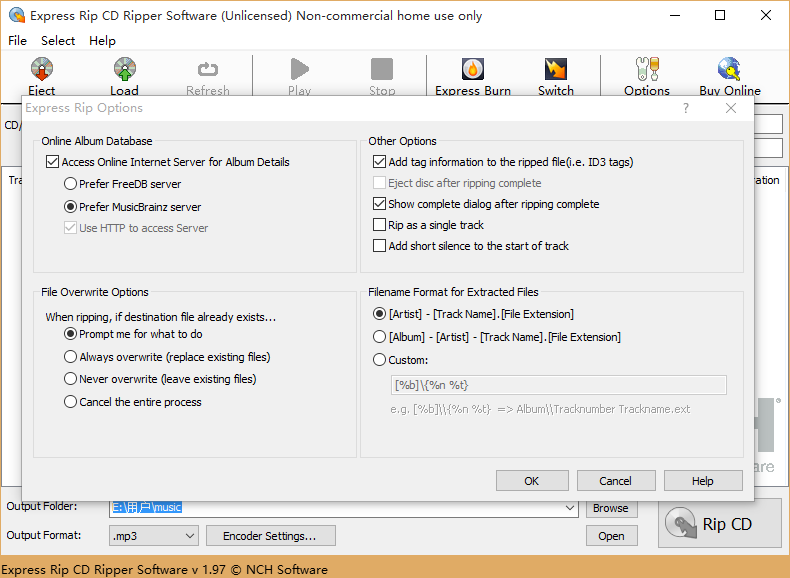Choose Always overwrite existing files option
The image size is (790, 578).
point(71,357)
